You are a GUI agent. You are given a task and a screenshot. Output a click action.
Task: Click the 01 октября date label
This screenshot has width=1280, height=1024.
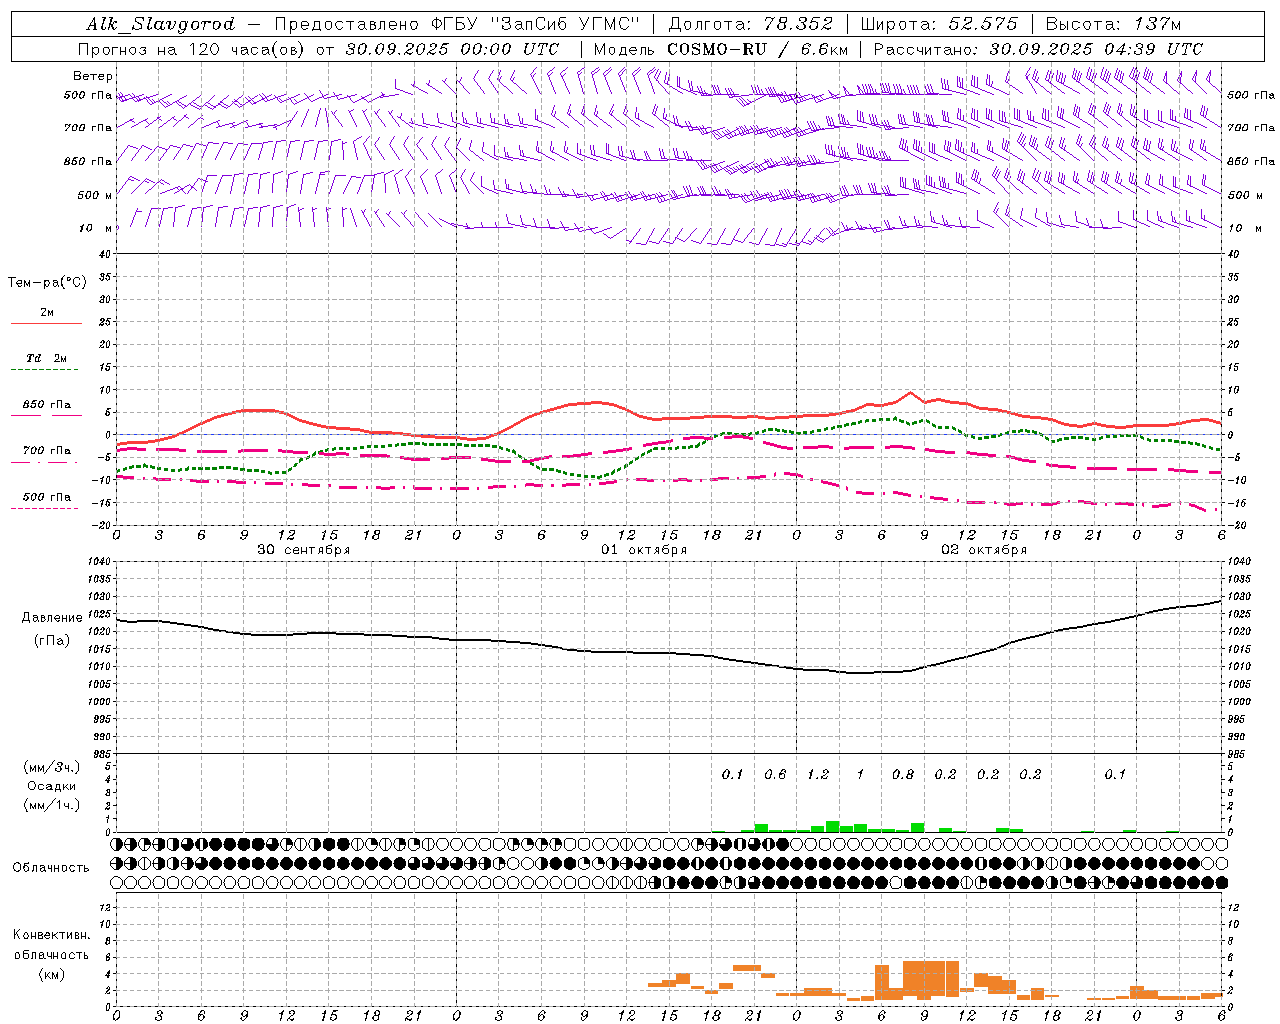coord(644,550)
